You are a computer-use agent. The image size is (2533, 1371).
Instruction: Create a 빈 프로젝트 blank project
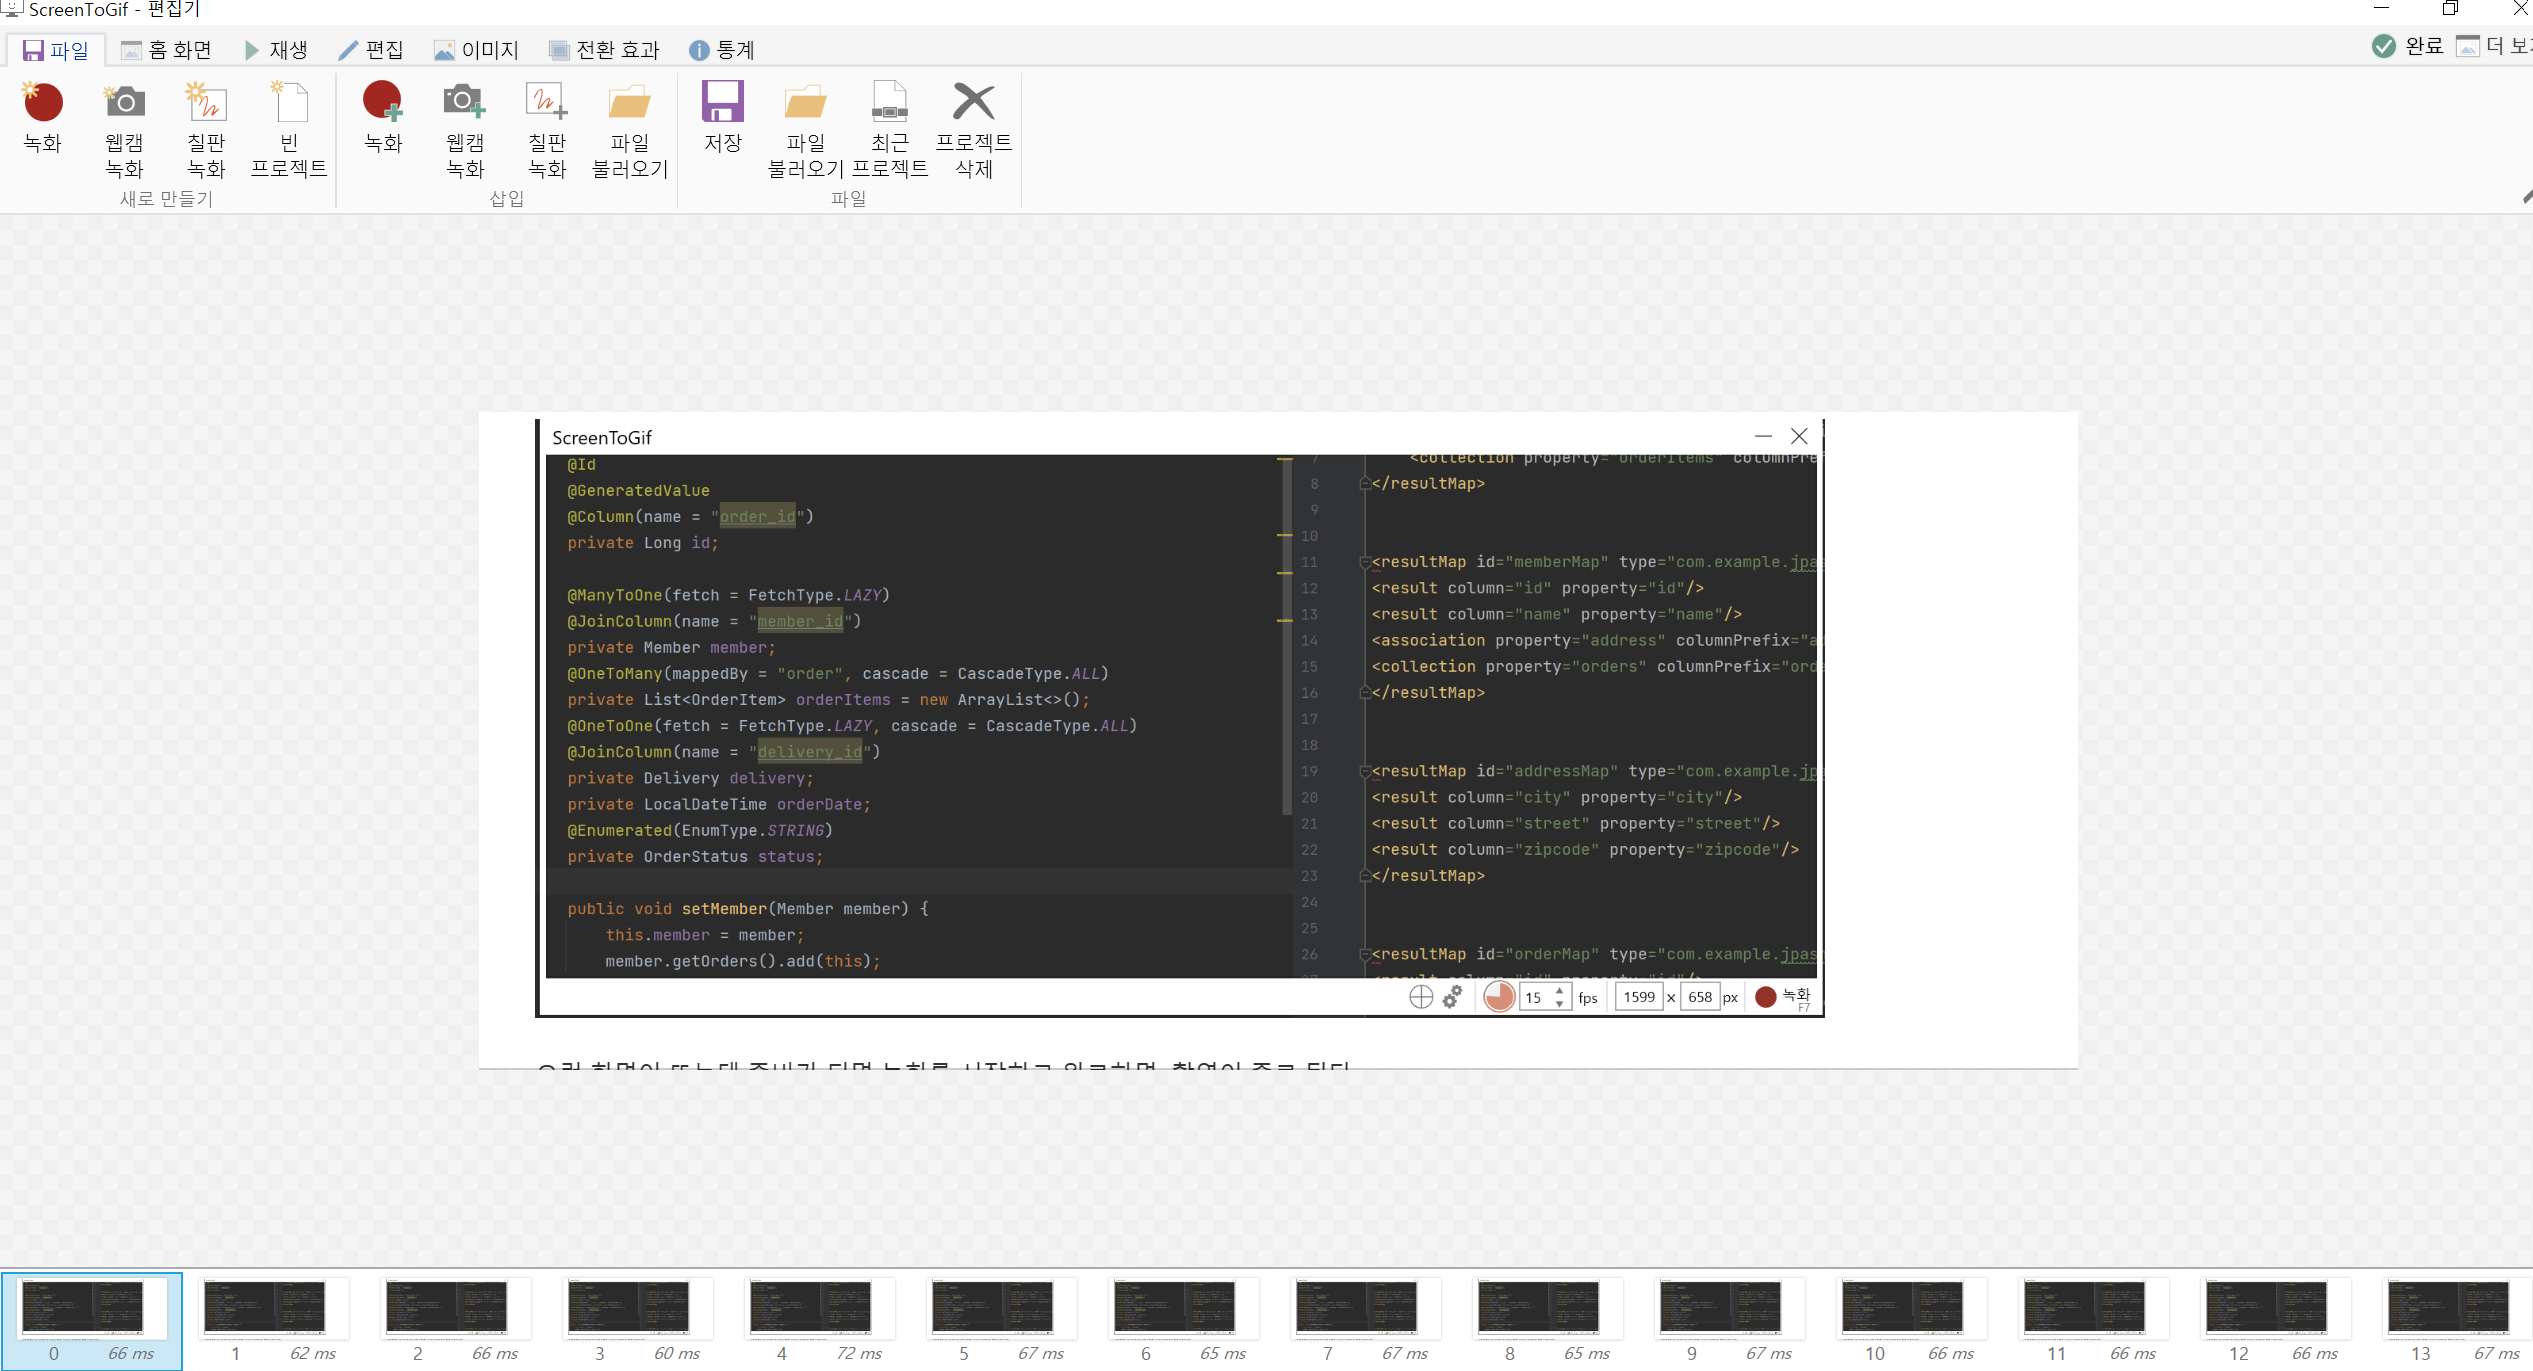point(288,103)
